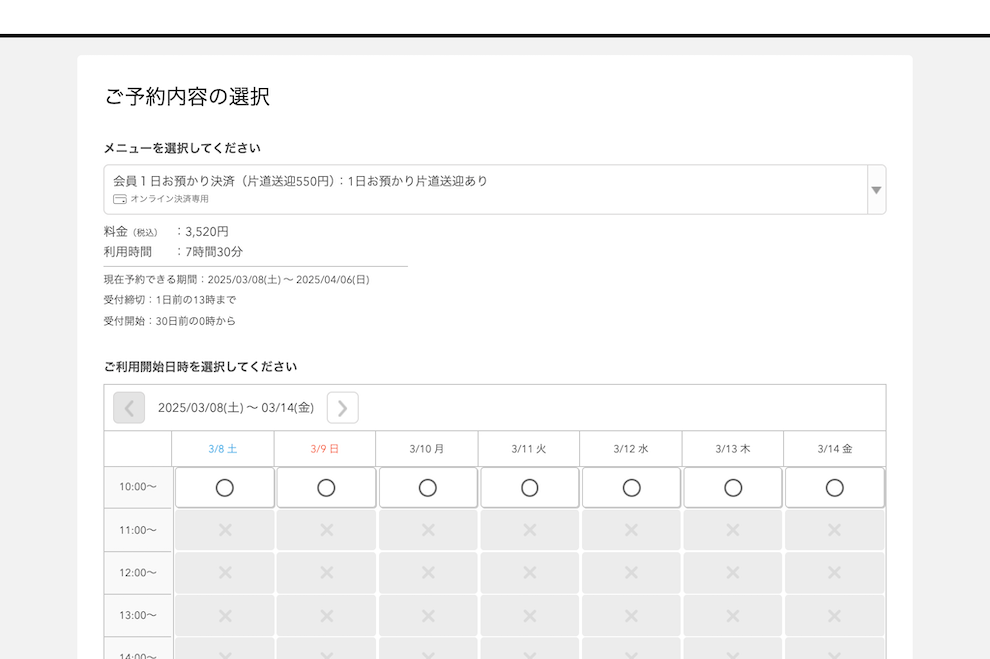
Task: Click the red 3/9 日 column header
Action: (x=326, y=448)
